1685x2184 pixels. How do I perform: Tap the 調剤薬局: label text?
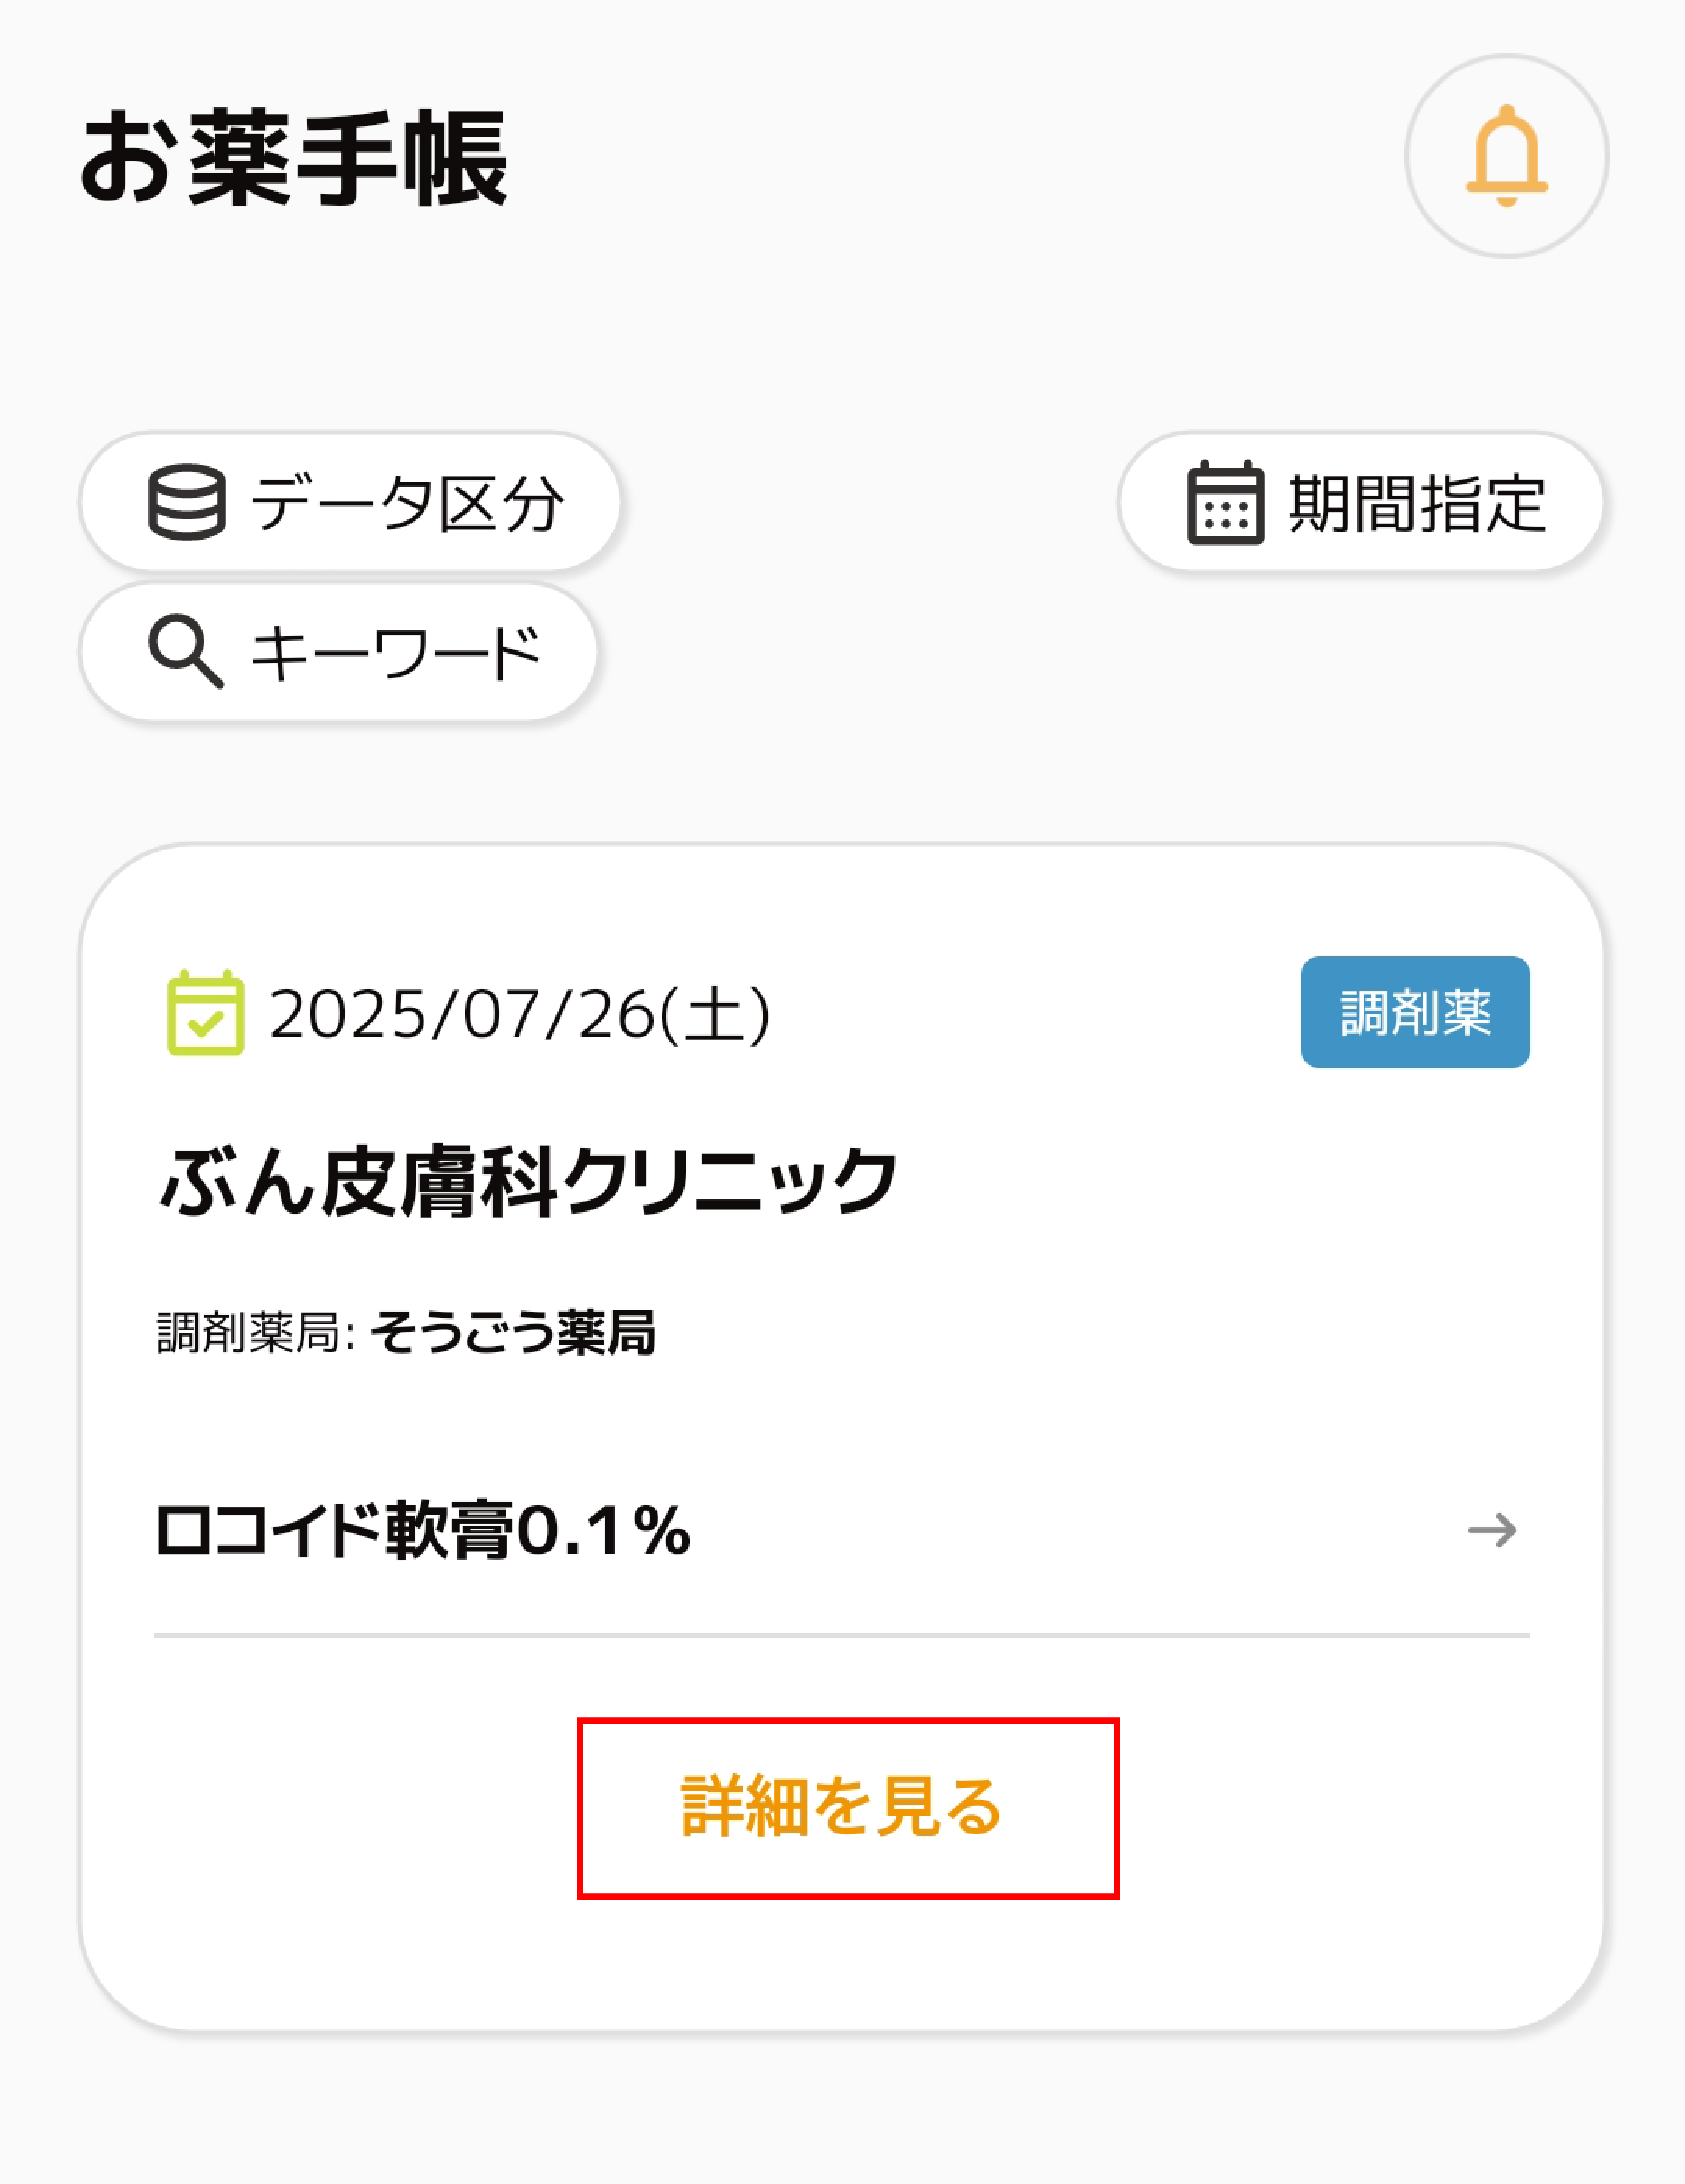(255, 1333)
